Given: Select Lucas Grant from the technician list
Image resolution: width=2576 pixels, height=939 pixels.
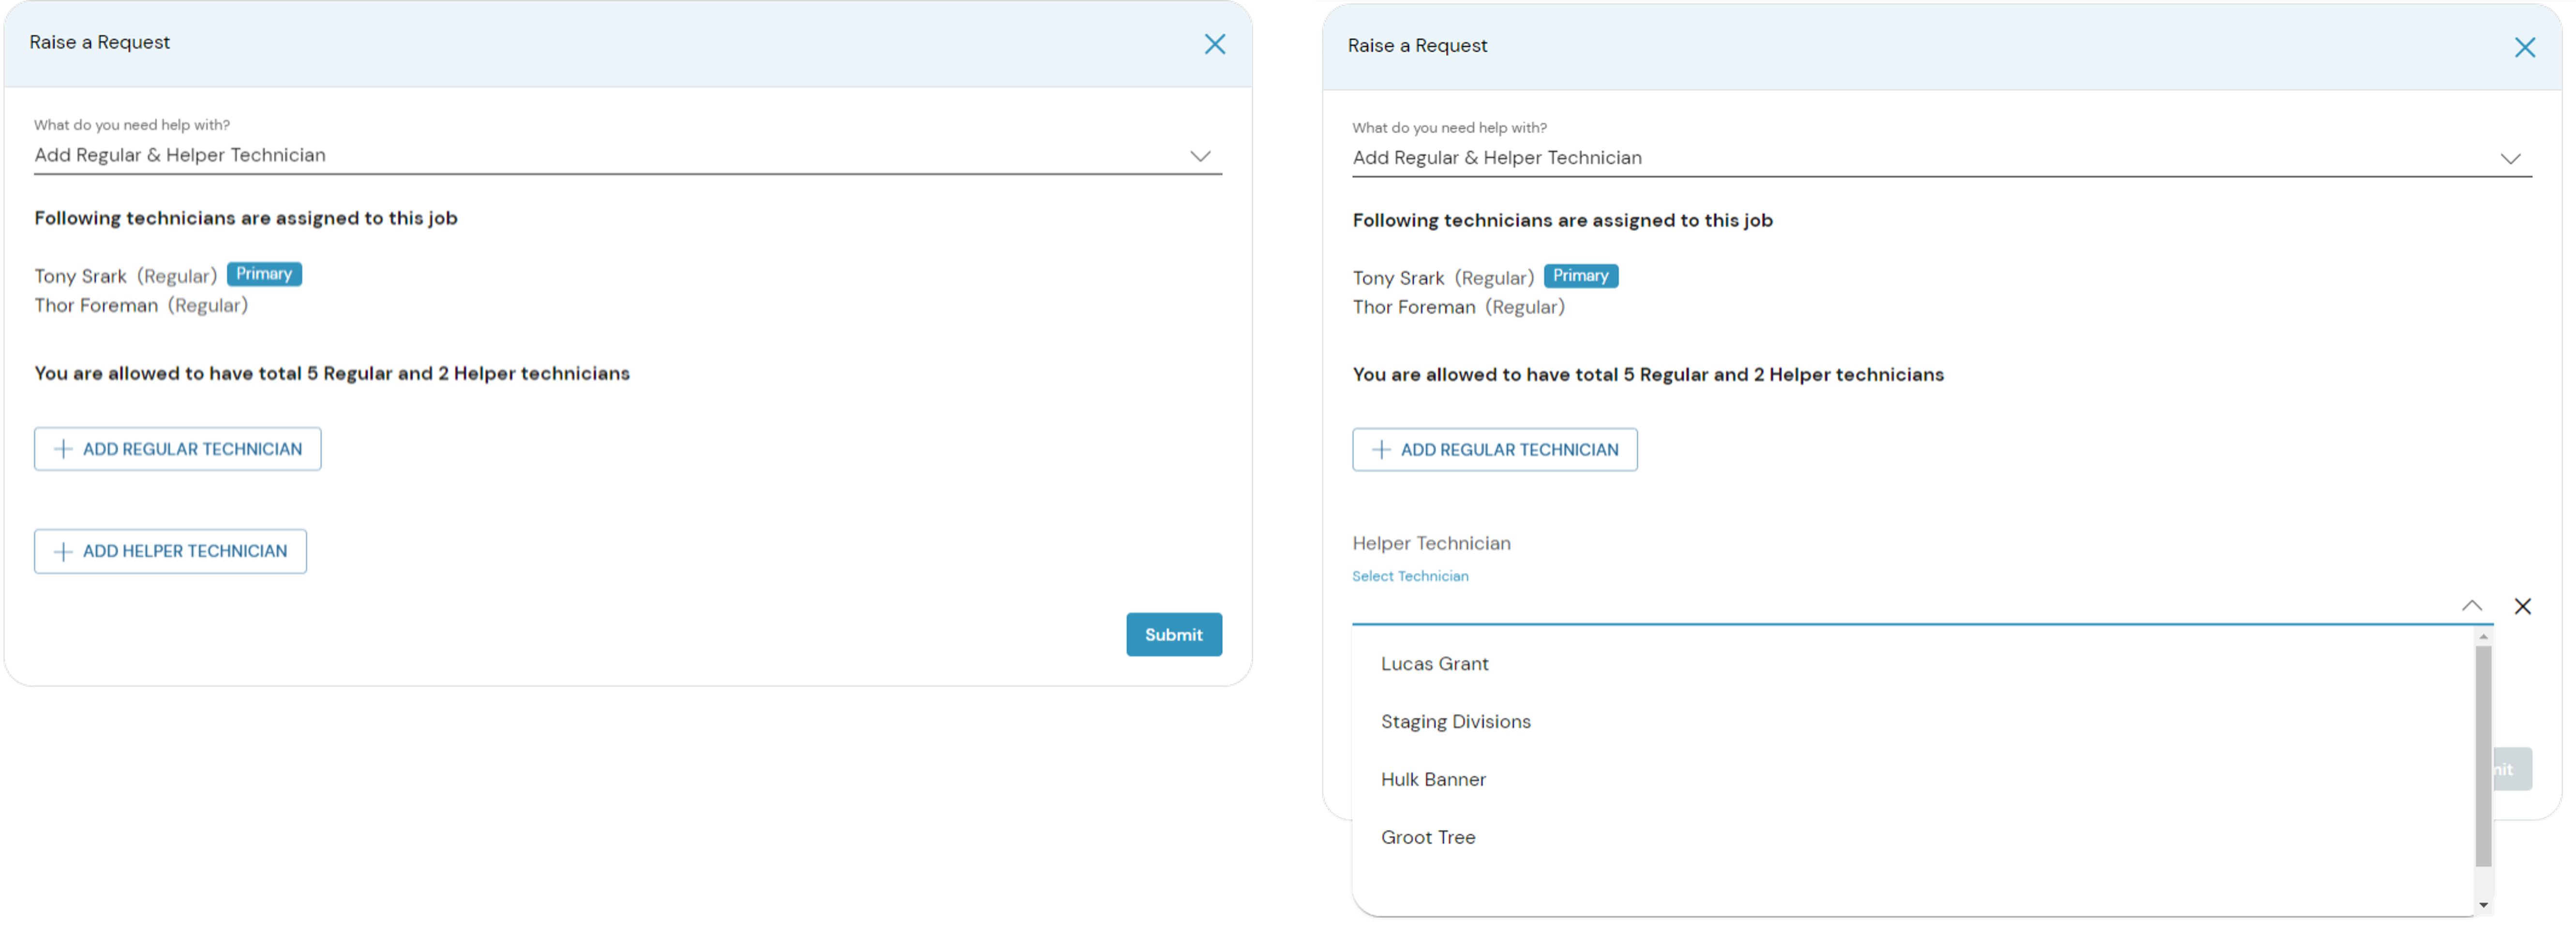Looking at the screenshot, I should 1434,663.
